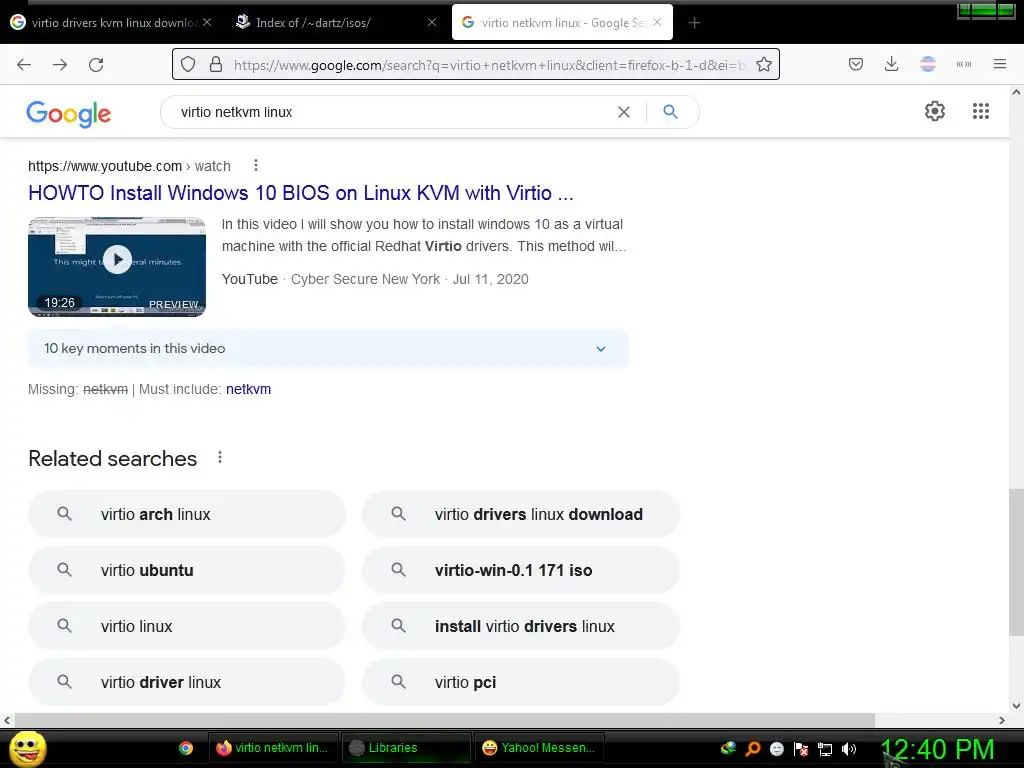Viewport: 1024px width, 768px height.
Task: Go forward to the next page
Action: [x=60, y=64]
